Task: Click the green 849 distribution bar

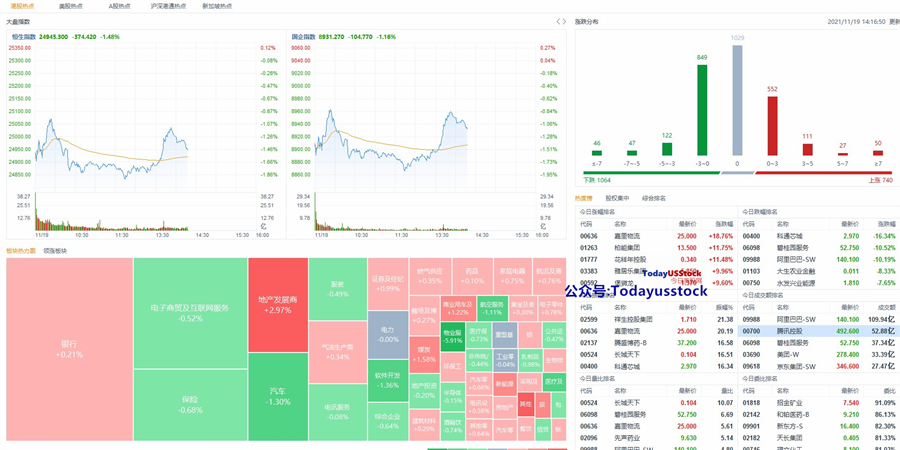Action: tap(702, 110)
